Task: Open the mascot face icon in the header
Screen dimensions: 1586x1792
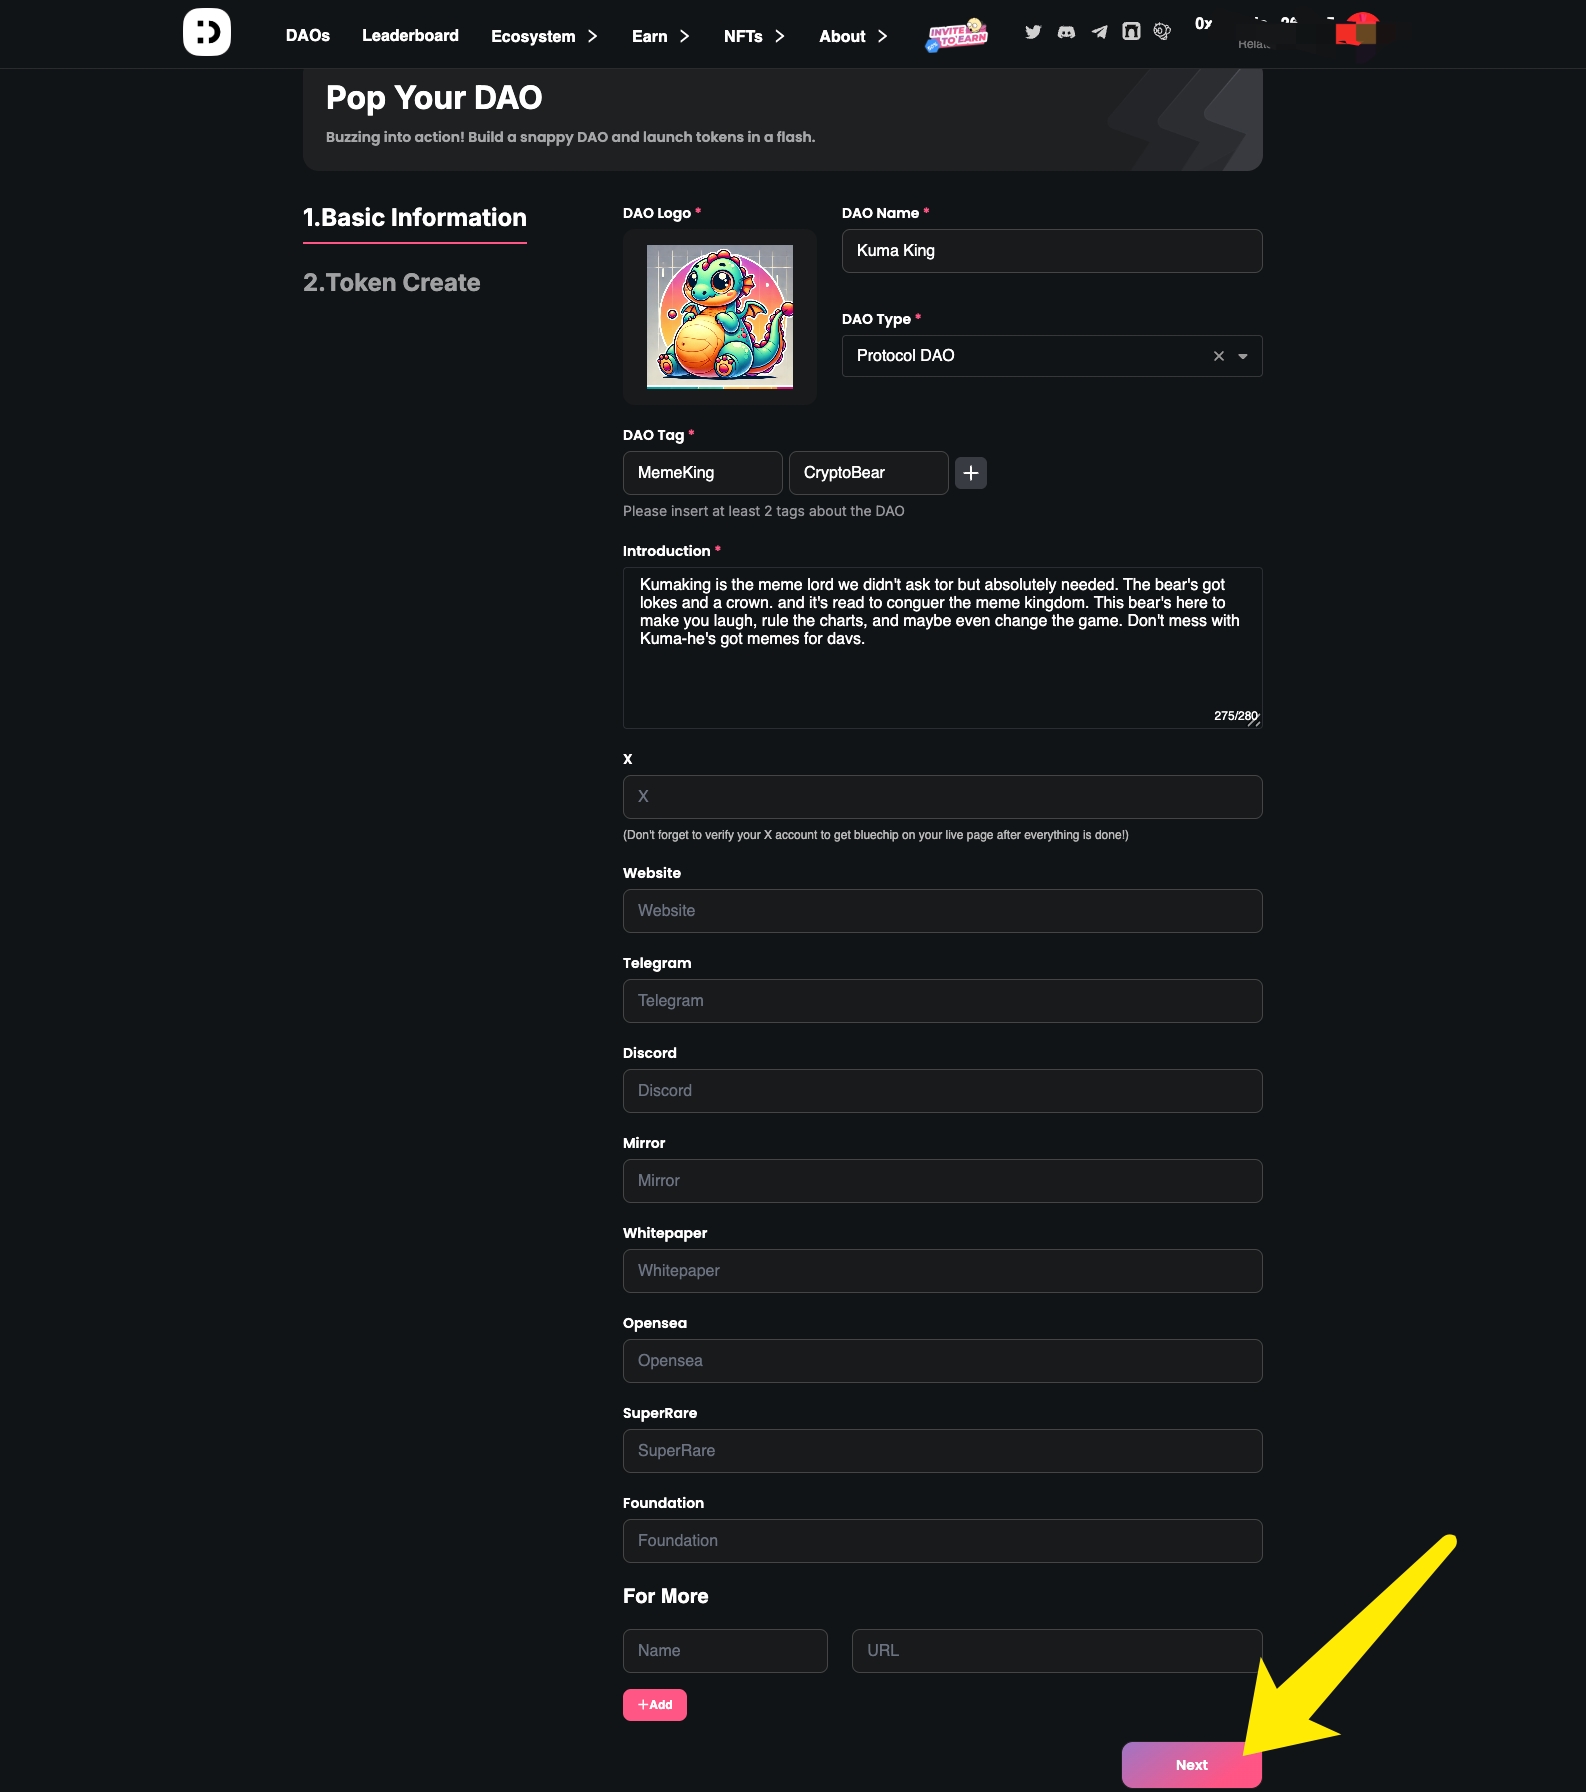Action: tap(1162, 32)
